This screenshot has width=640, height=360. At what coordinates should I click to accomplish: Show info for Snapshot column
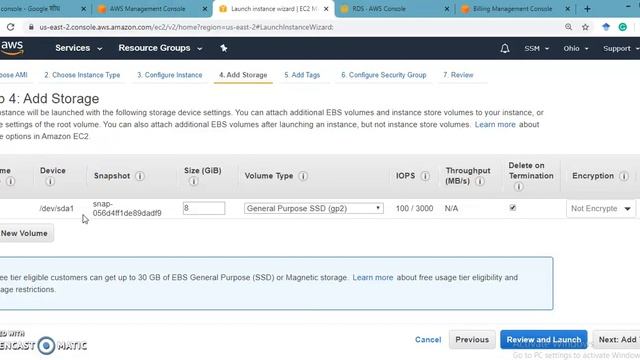pos(140,176)
